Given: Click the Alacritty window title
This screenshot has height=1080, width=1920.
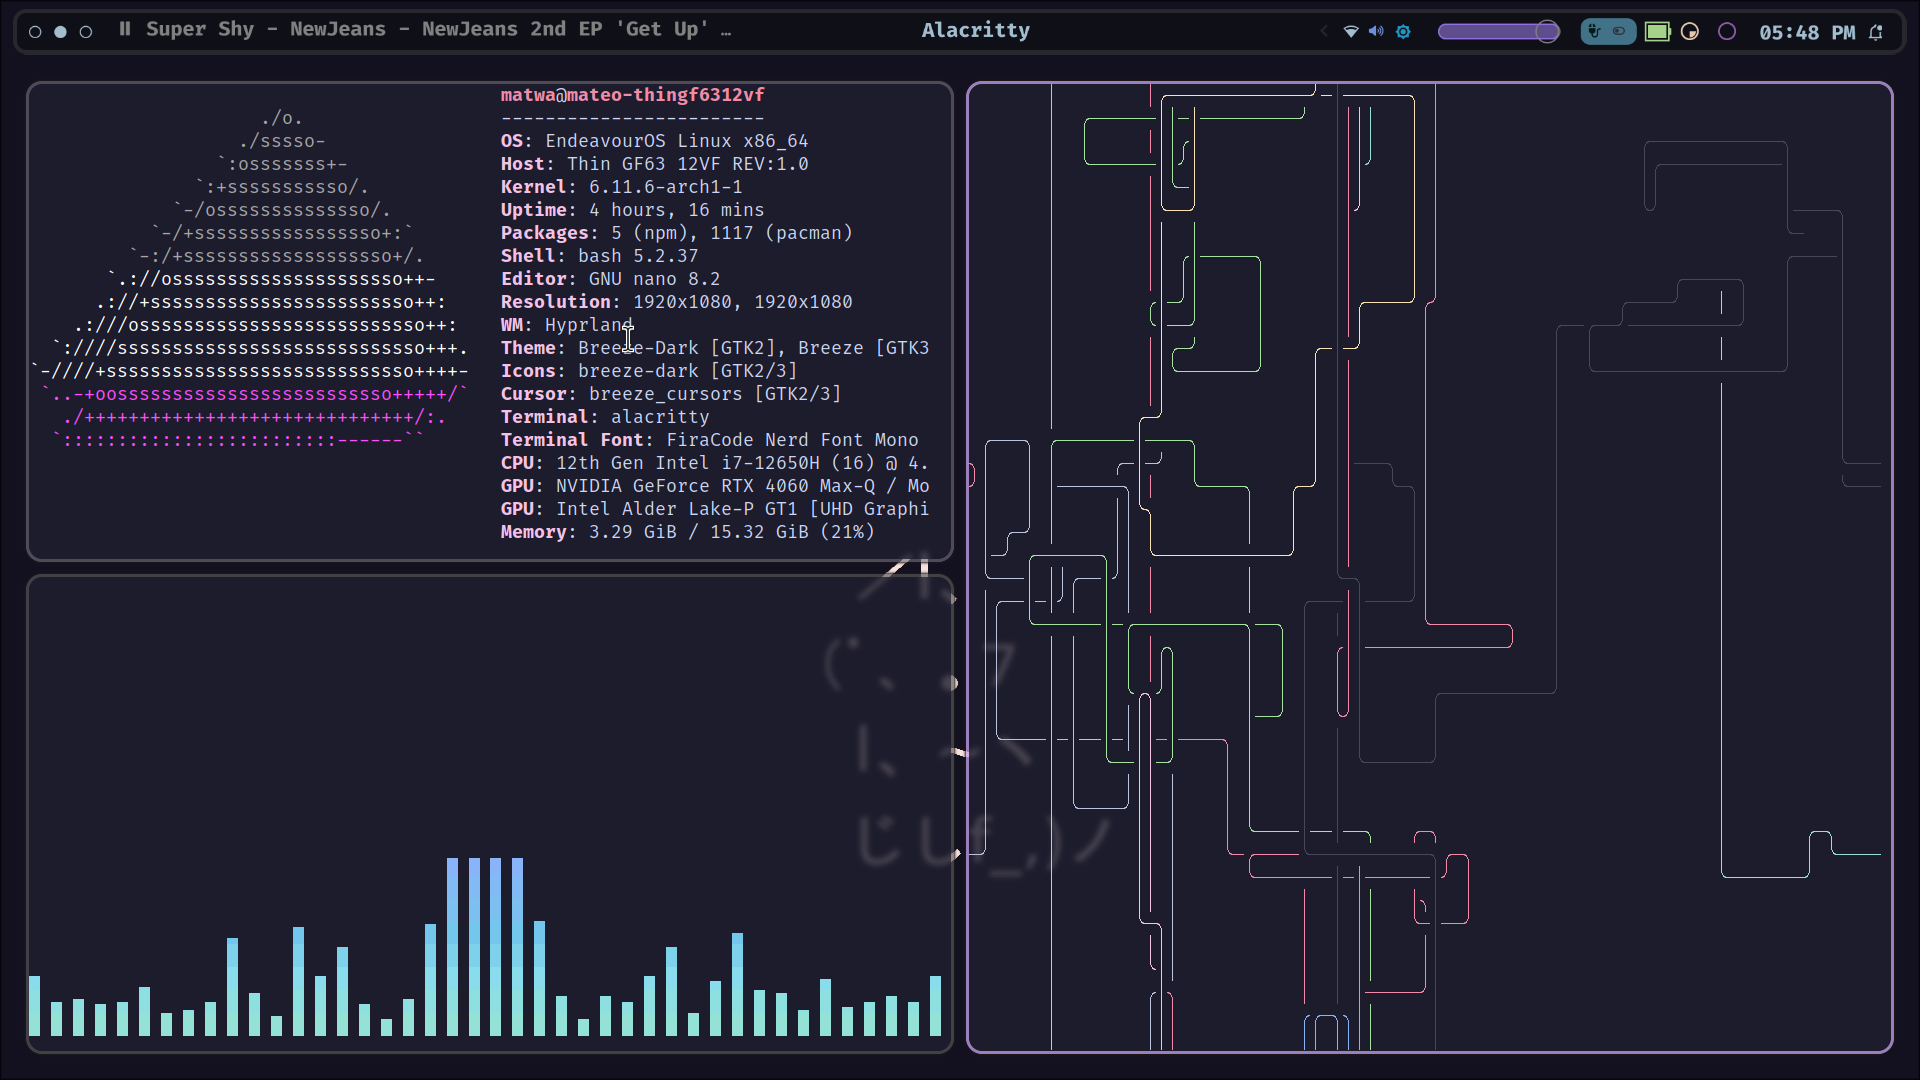Looking at the screenshot, I should pyautogui.click(x=975, y=30).
